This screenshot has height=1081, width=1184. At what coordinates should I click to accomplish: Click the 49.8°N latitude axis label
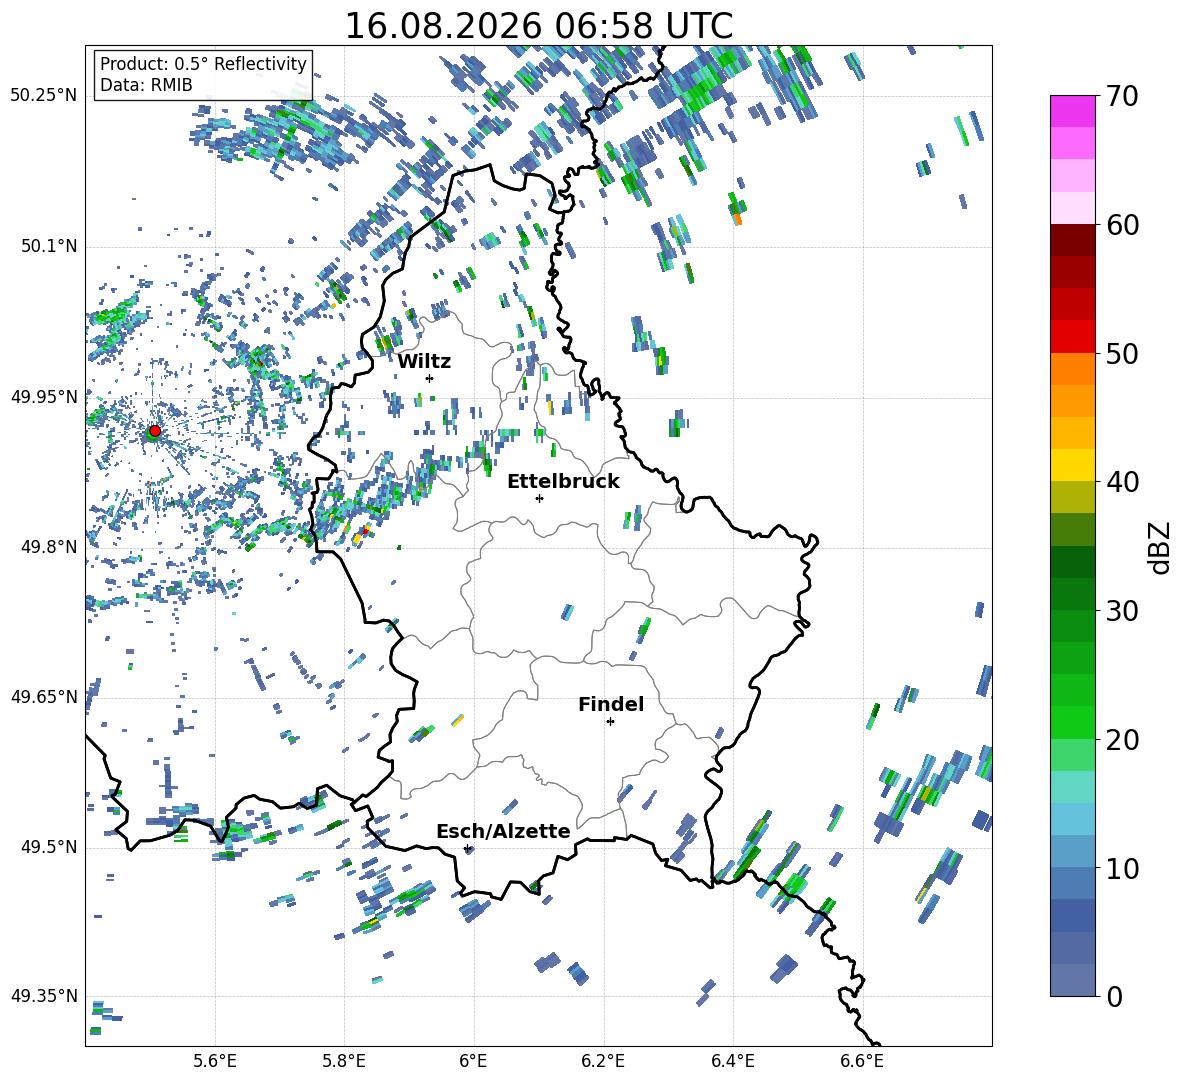[x=44, y=547]
